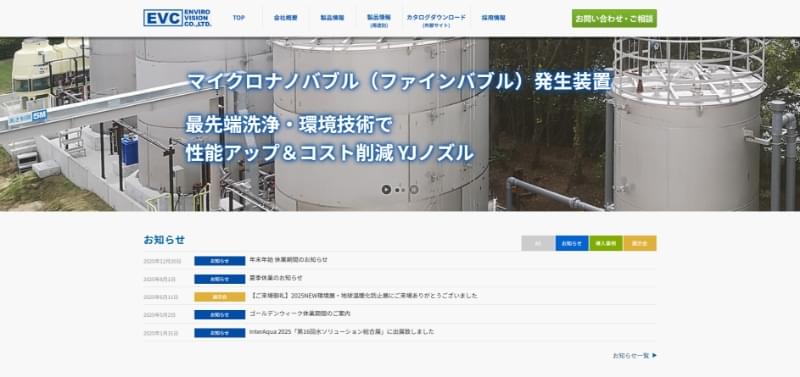This screenshot has height=377, width=800.
Task: Open the ゴールデンウィーク休業期間のご案内 link
Action: (300, 314)
